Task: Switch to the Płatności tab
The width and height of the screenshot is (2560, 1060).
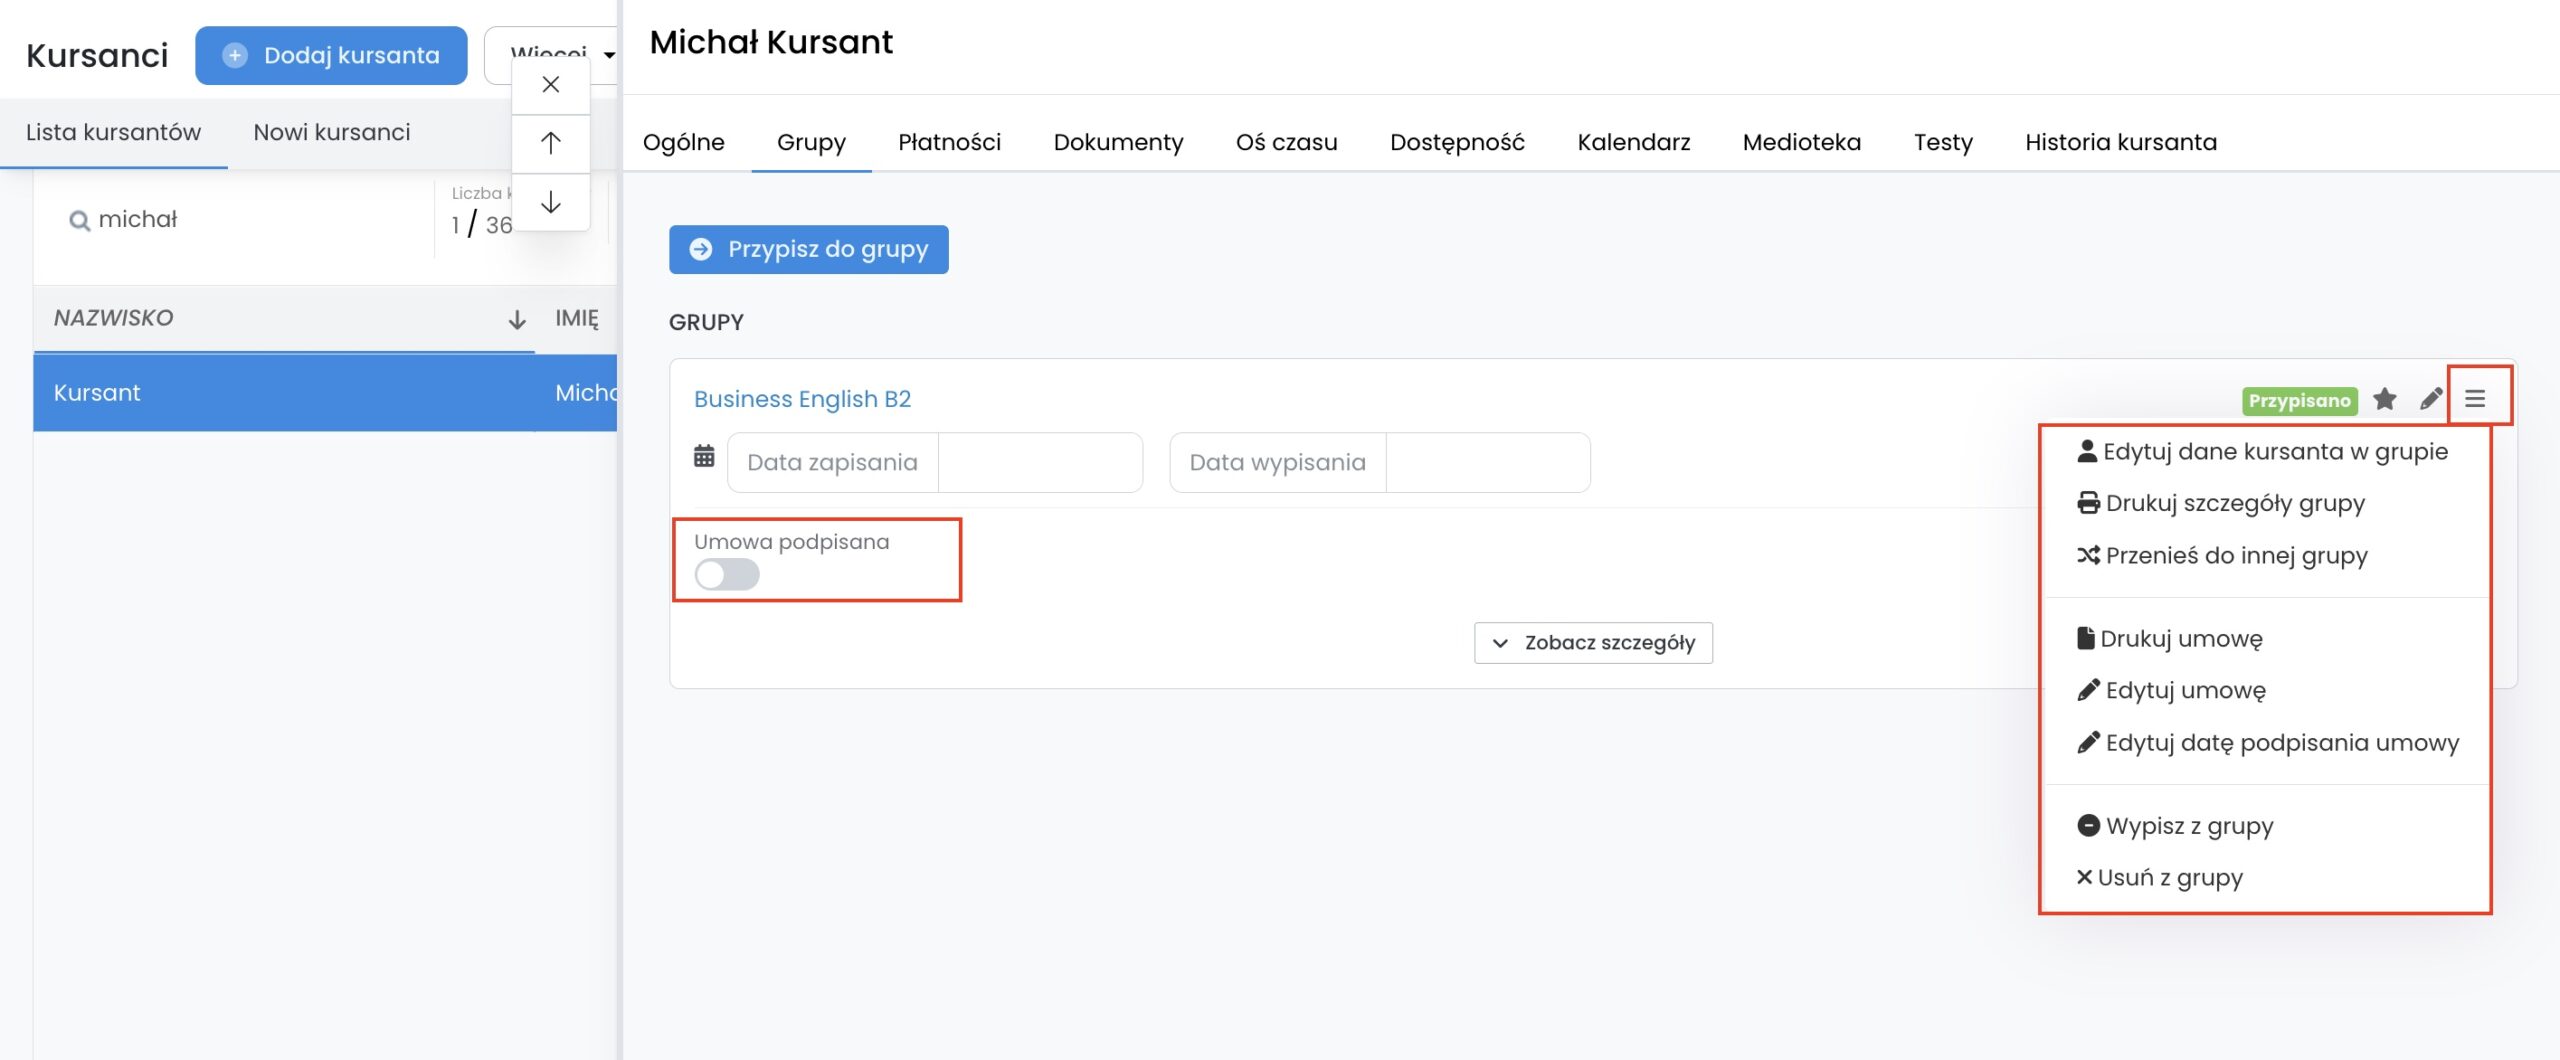Action: (949, 142)
